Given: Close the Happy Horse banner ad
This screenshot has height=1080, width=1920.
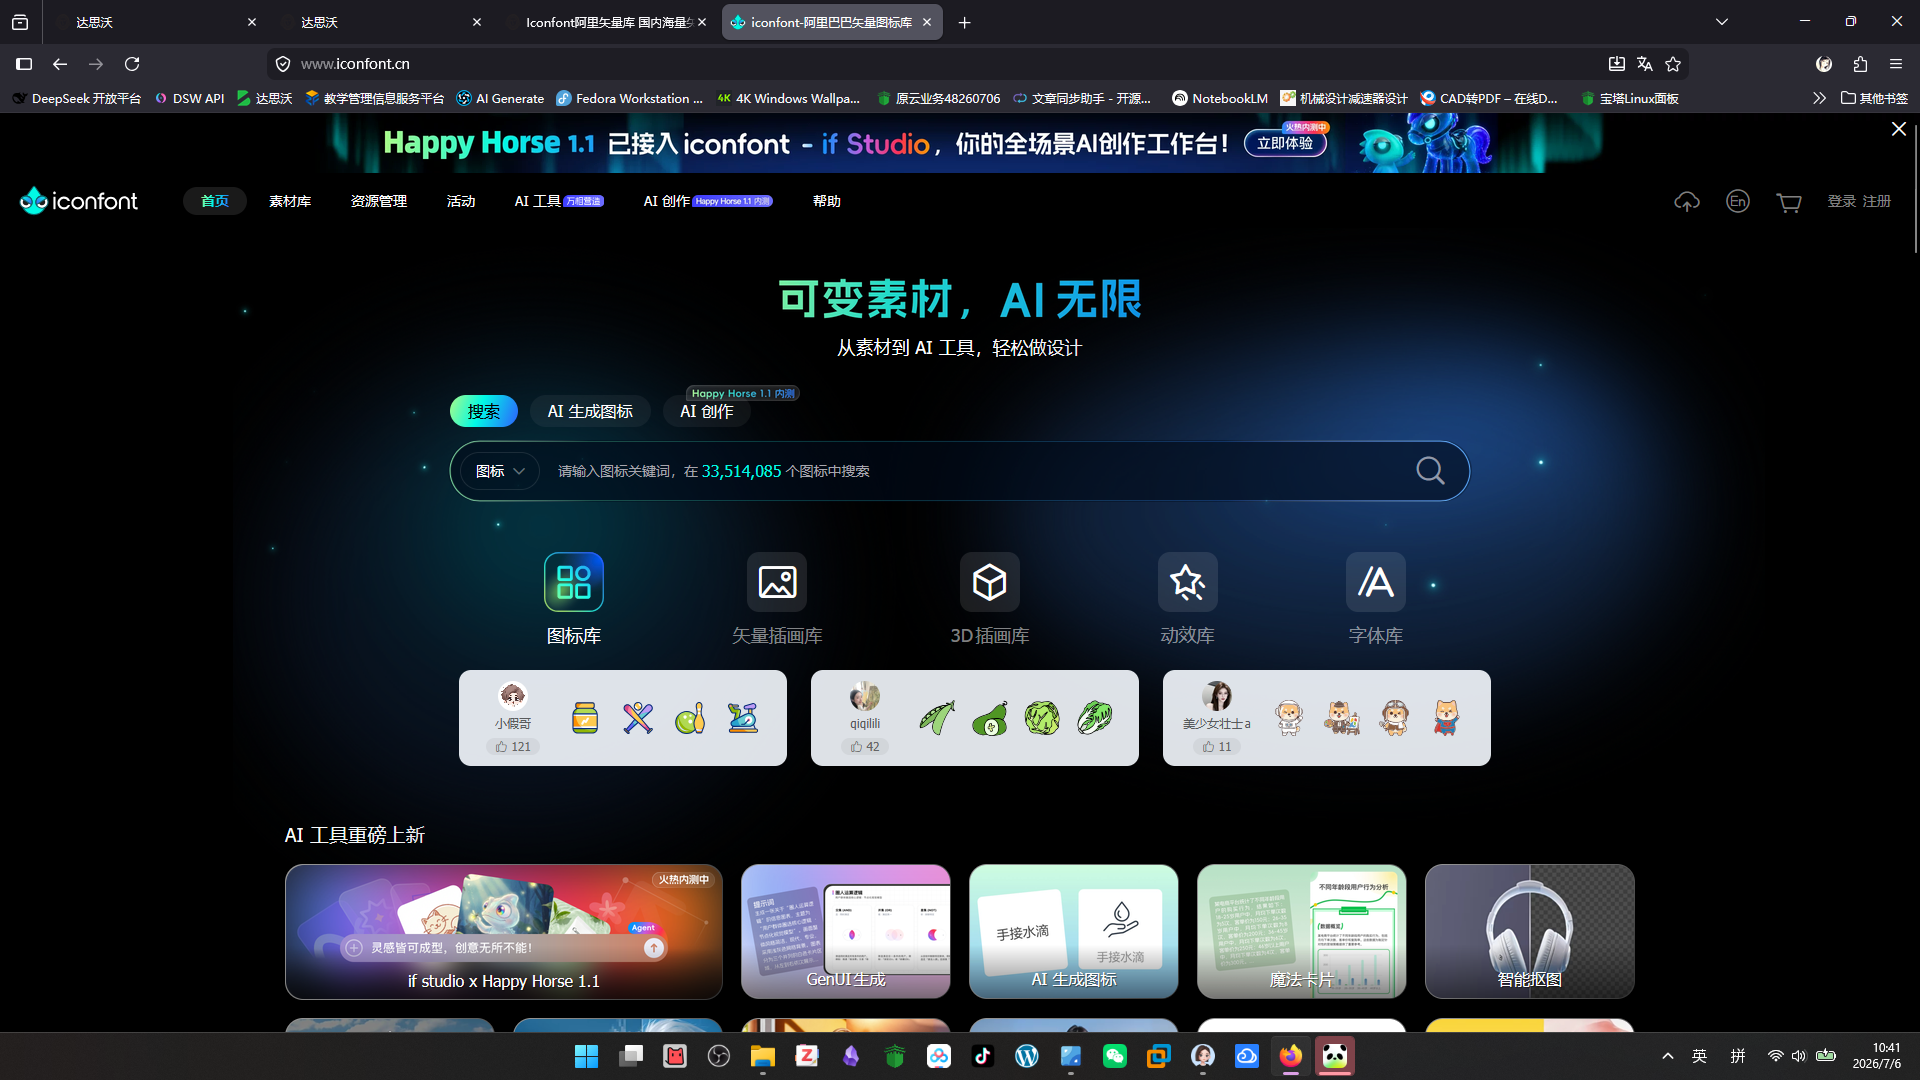Looking at the screenshot, I should click(x=1899, y=129).
